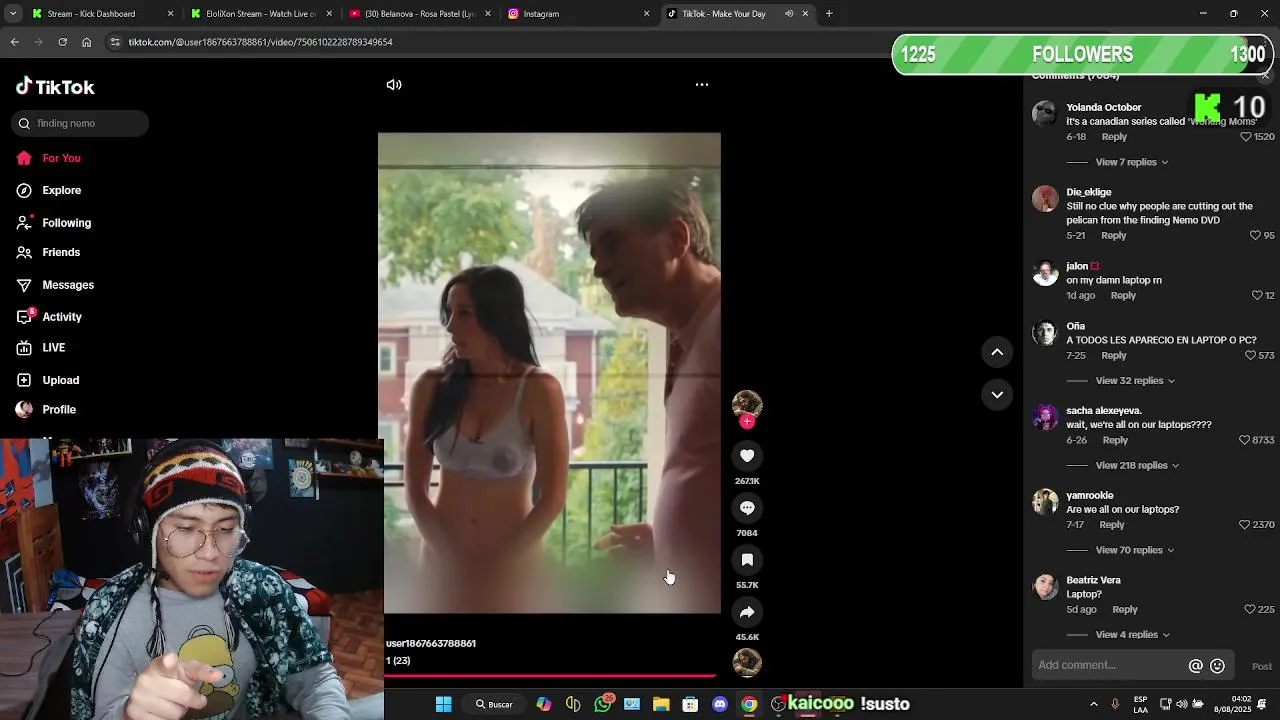Reply to jalon's comment

[1123, 296]
